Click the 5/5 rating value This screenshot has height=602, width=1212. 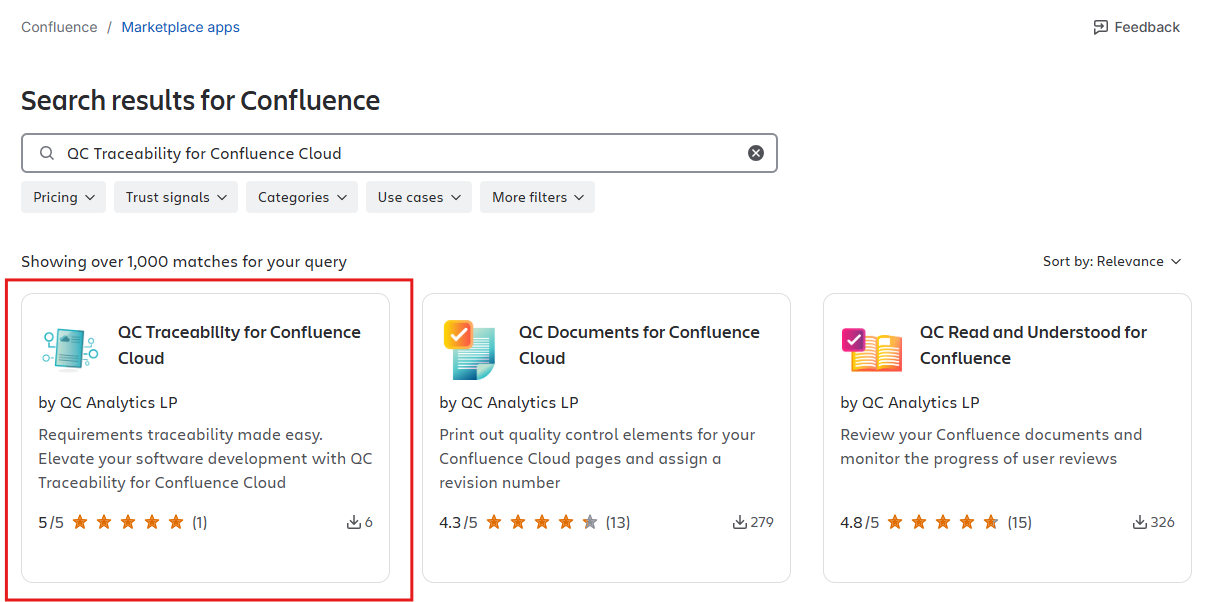pos(51,522)
